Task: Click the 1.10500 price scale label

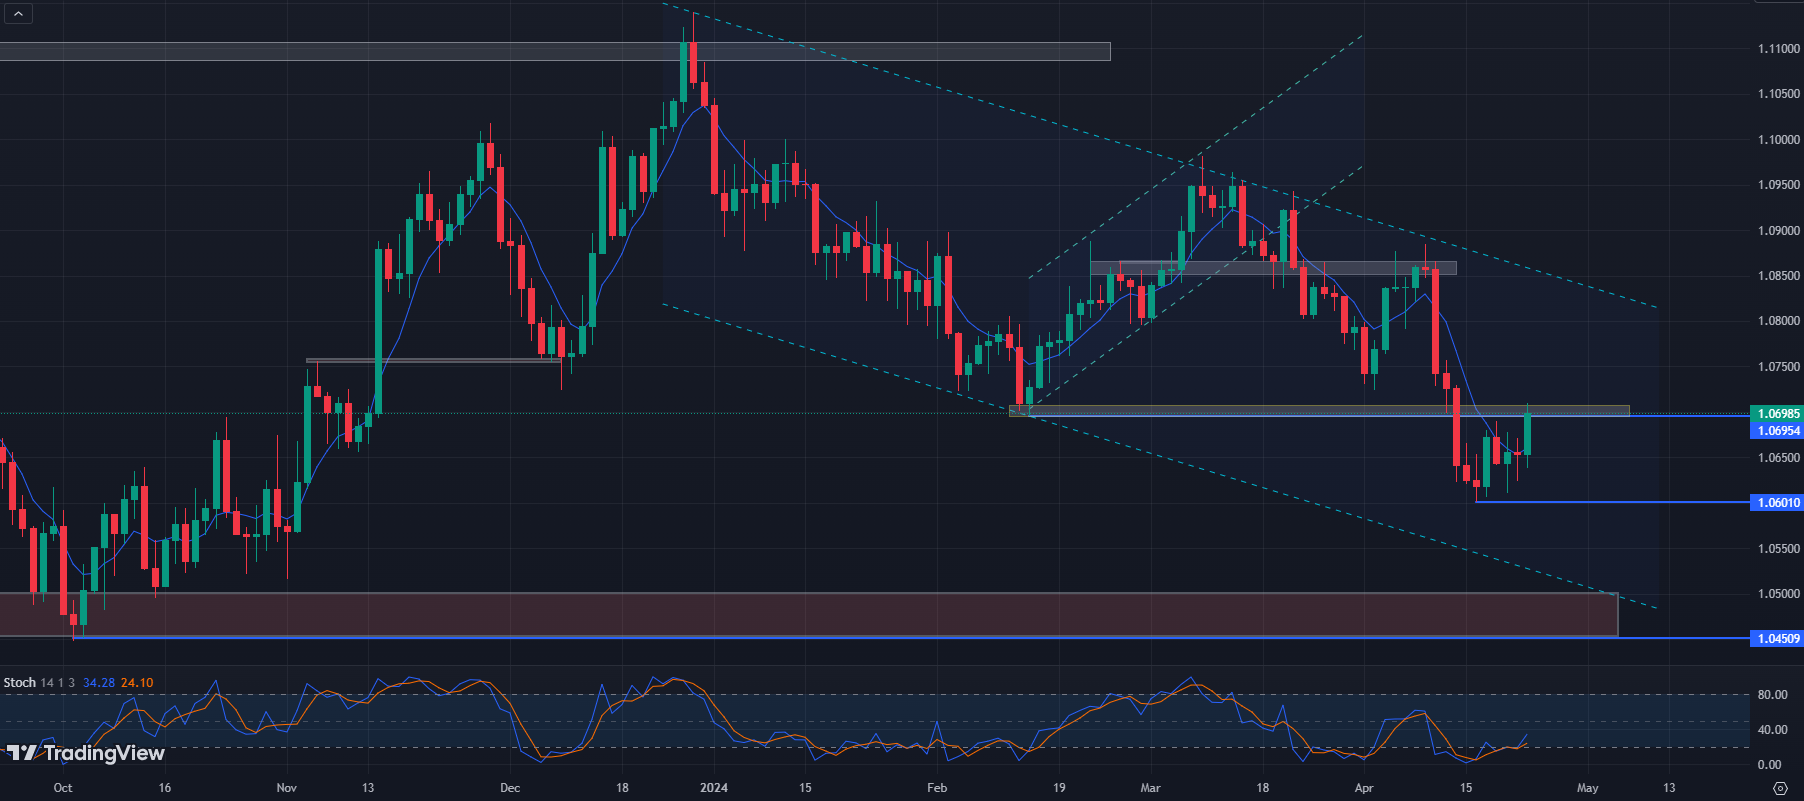Action: pyautogui.click(x=1779, y=94)
